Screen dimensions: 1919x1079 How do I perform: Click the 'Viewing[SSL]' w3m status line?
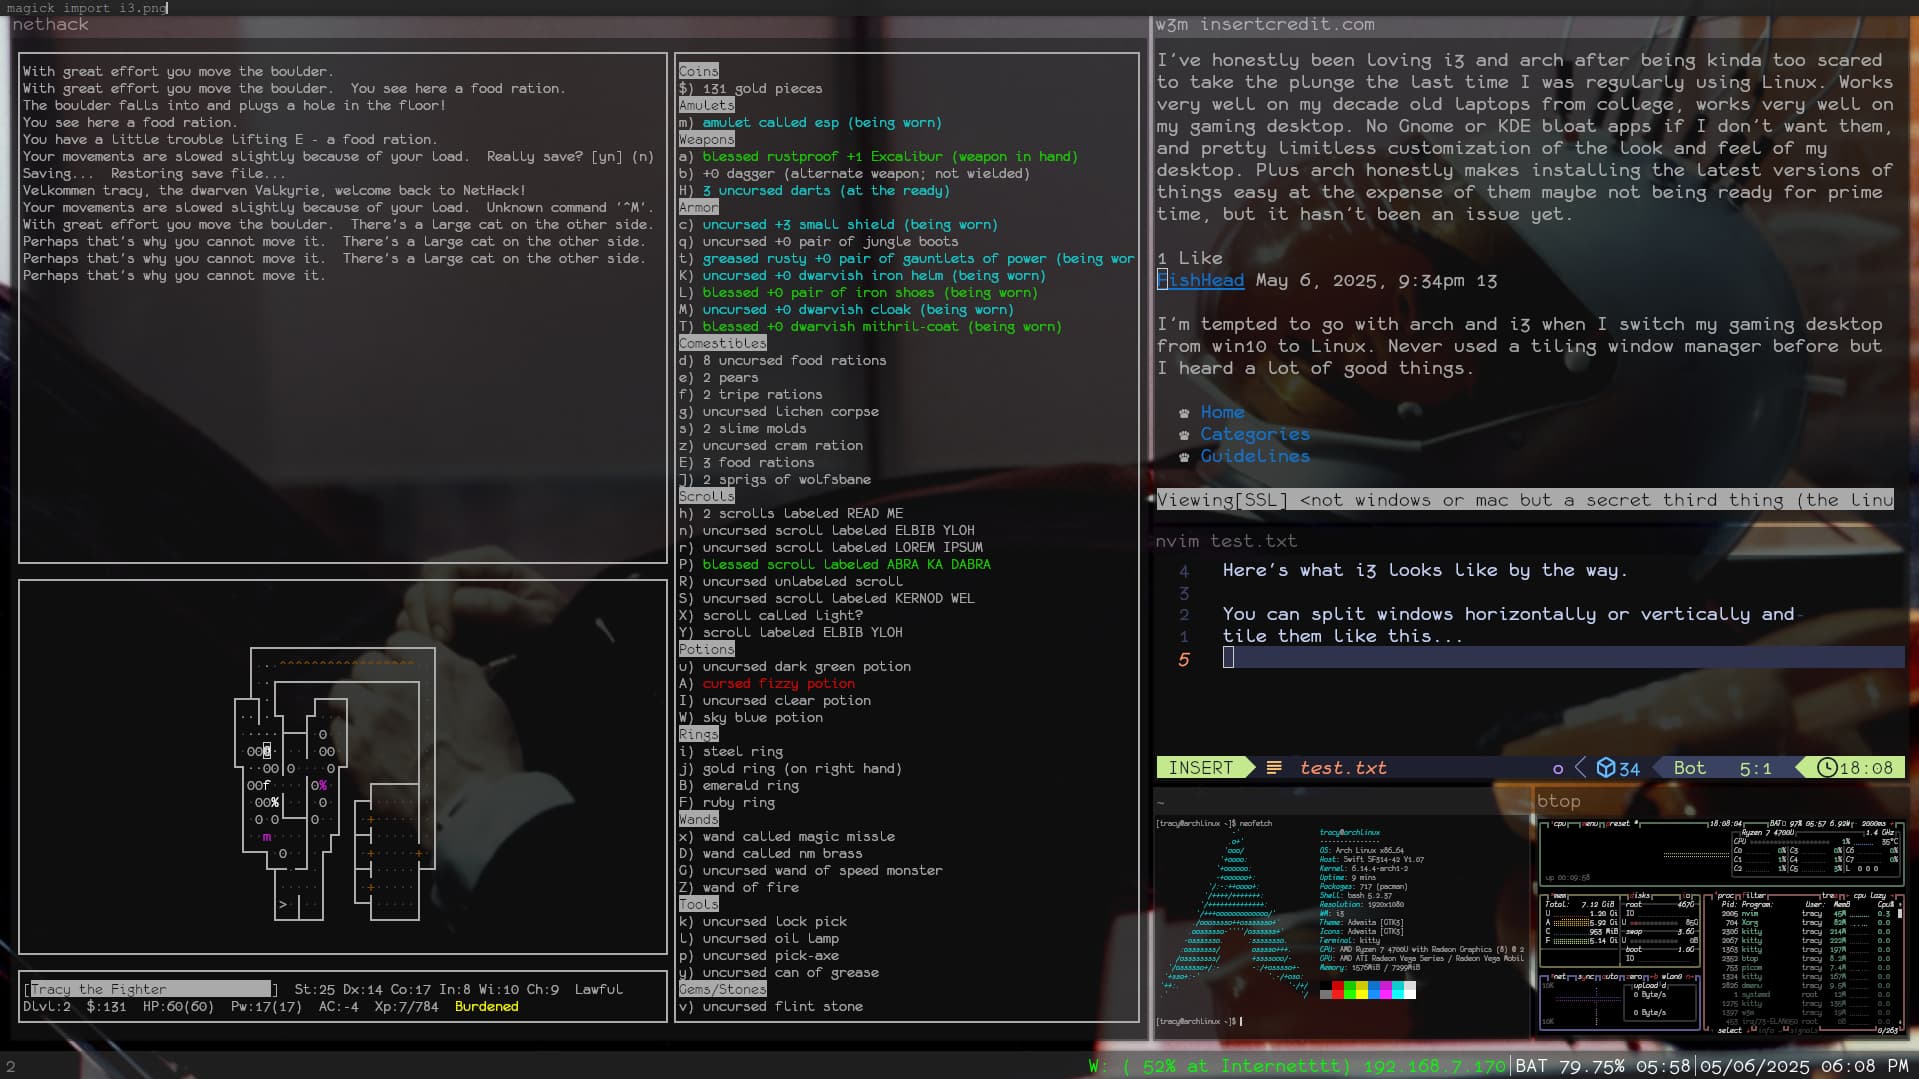(1525, 500)
